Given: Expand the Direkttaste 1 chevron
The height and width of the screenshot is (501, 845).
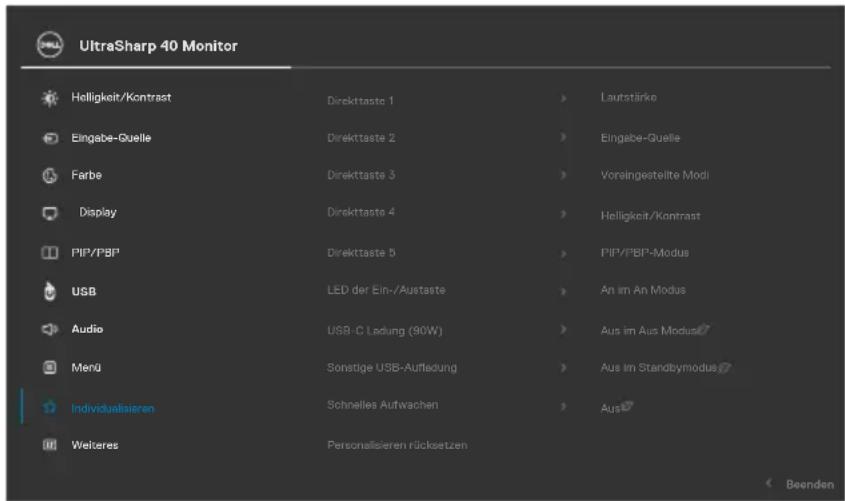Looking at the screenshot, I should click(563, 99).
